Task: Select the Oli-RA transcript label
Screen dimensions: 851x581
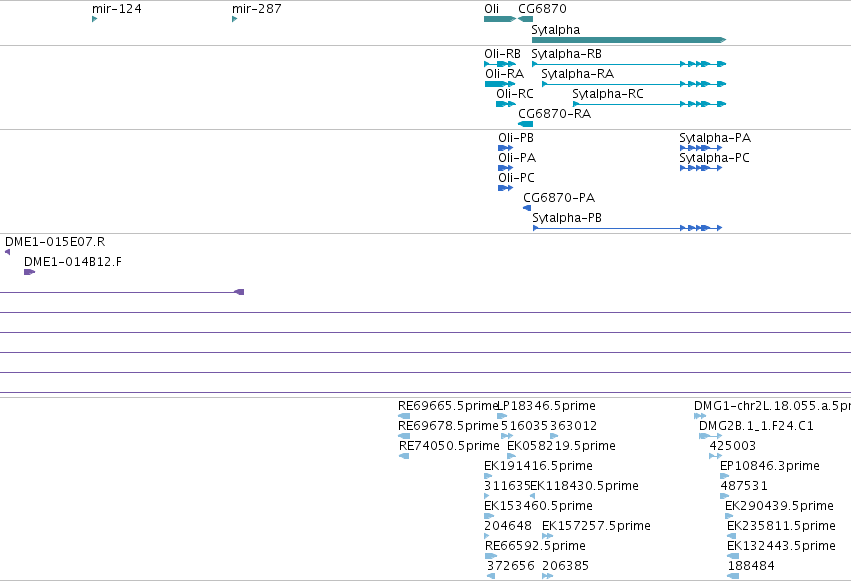Action: pos(504,74)
